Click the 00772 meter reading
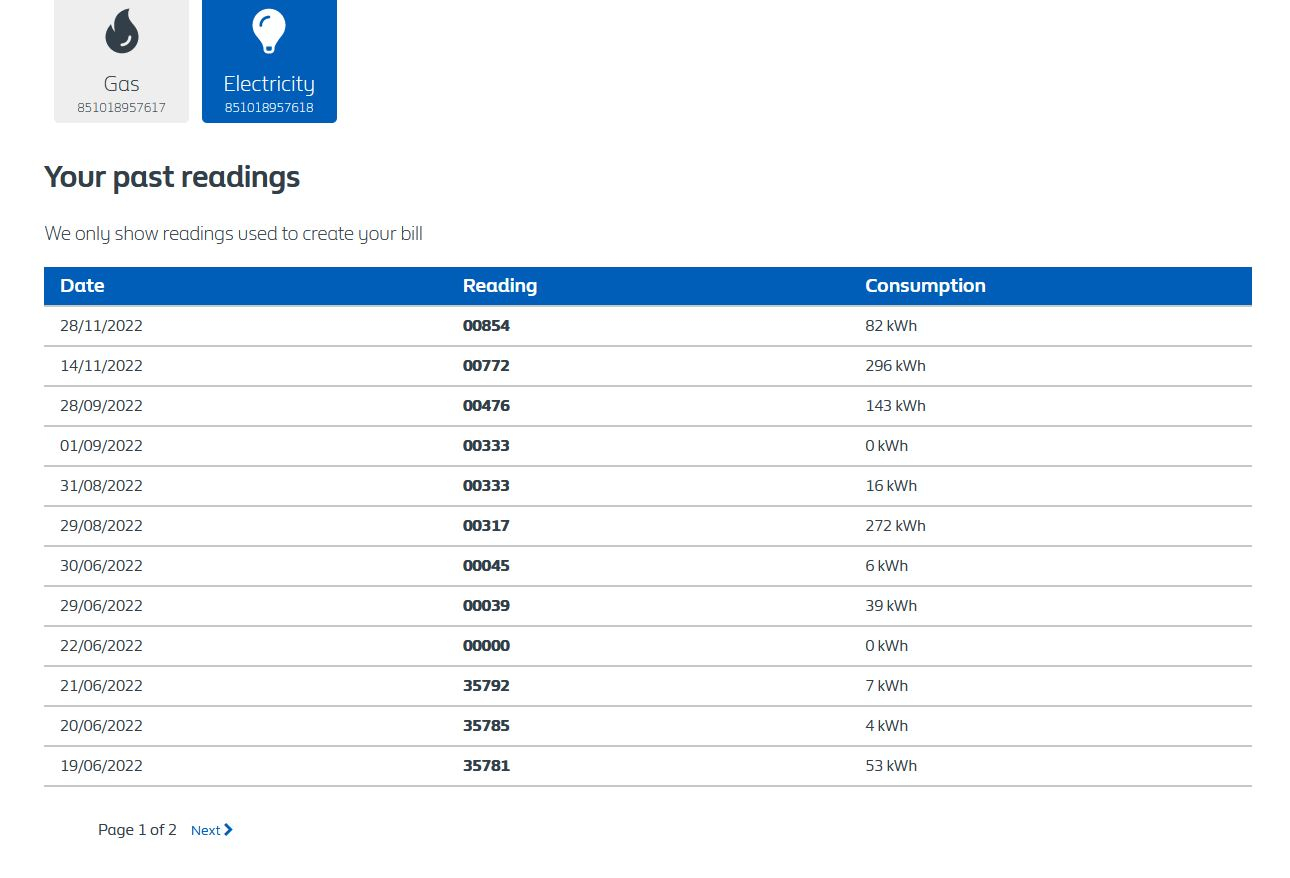1290x878 pixels. pyautogui.click(x=486, y=366)
